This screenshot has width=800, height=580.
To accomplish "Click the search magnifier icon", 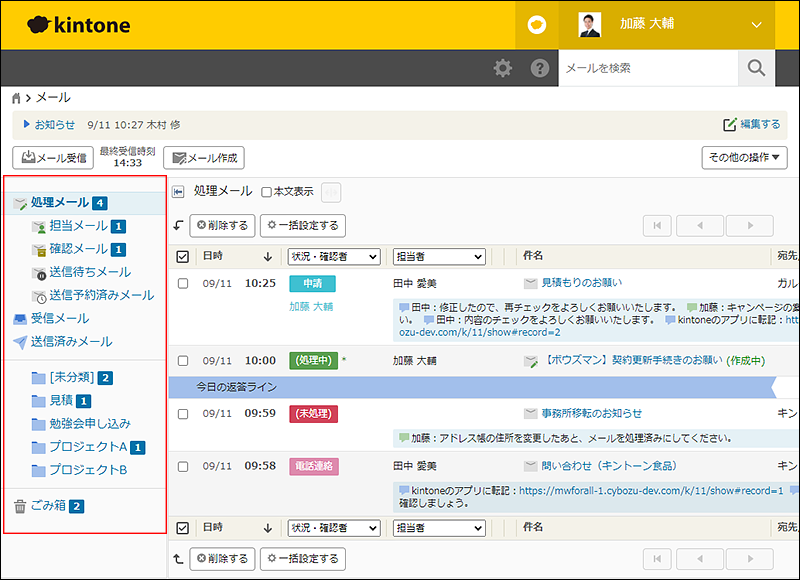I will click(757, 68).
